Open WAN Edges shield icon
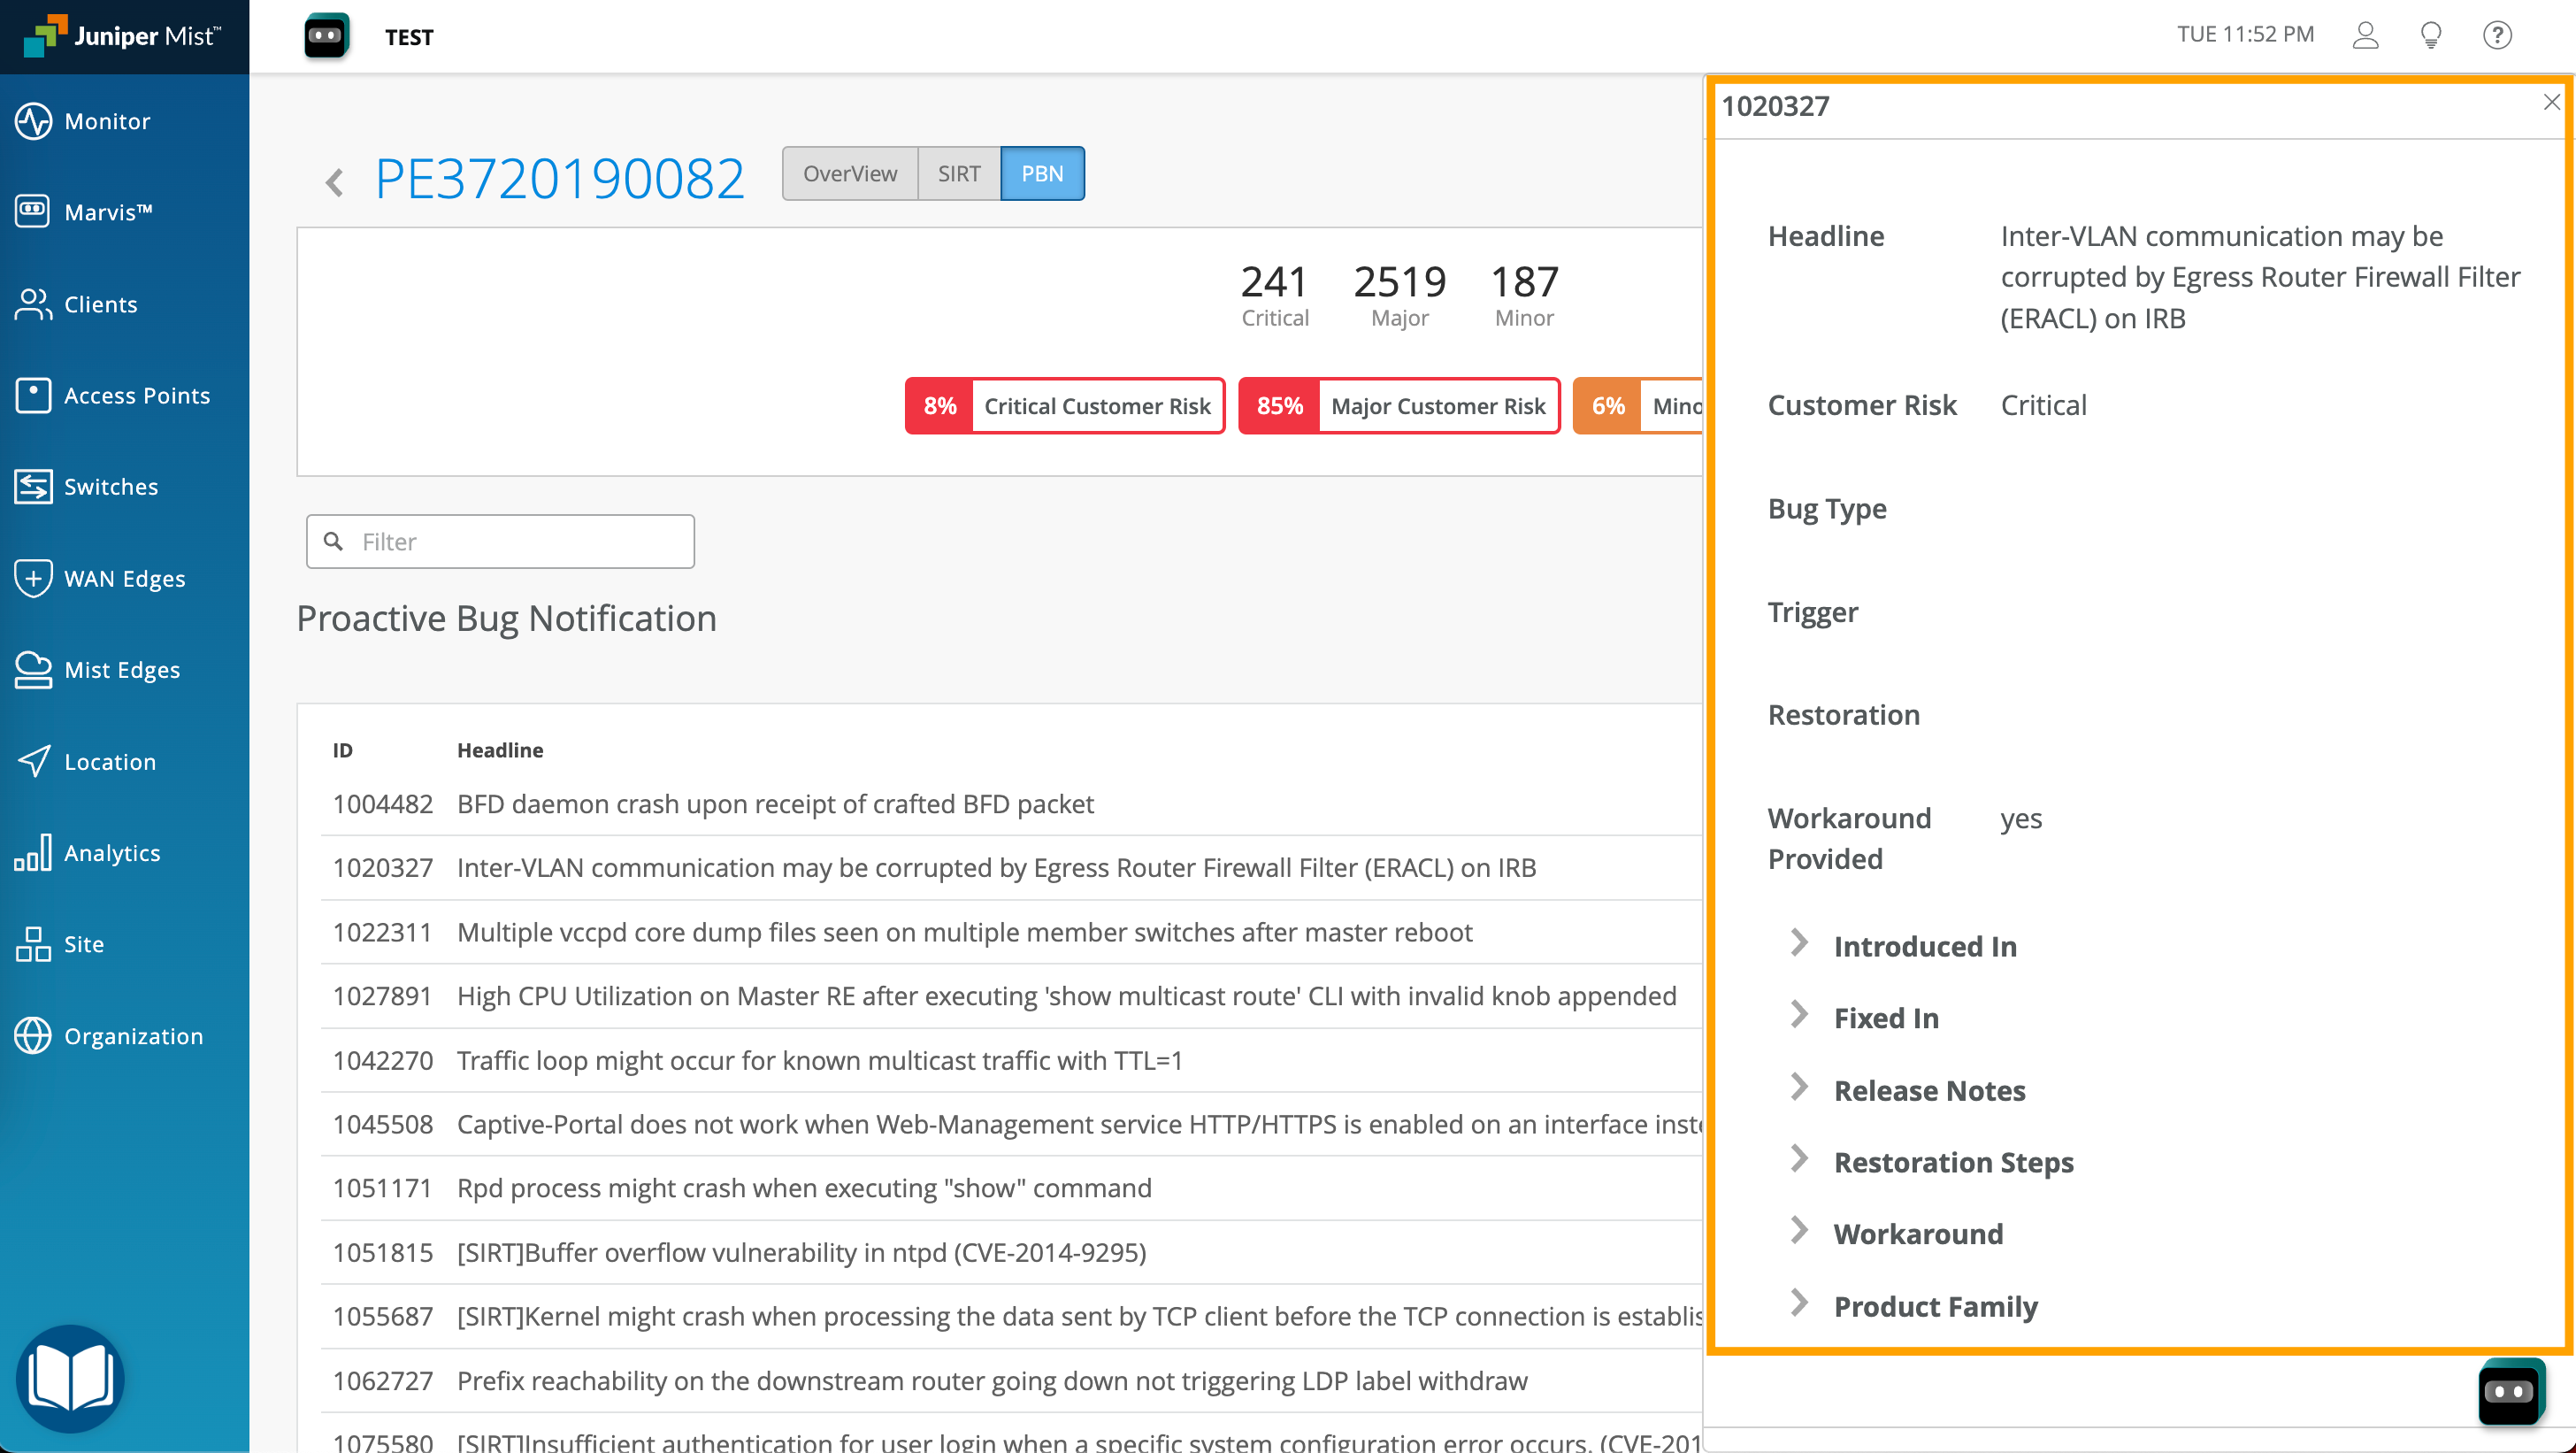Screen dimensions: 2576x1453 coord(33,578)
